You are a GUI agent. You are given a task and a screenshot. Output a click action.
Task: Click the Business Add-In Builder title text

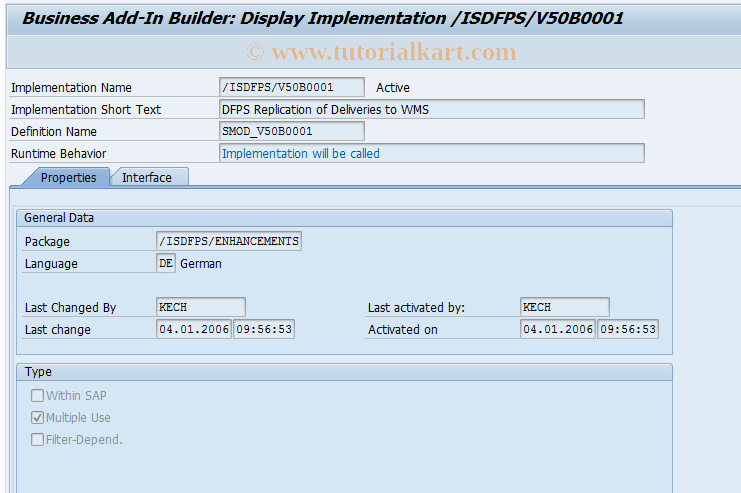tap(323, 18)
